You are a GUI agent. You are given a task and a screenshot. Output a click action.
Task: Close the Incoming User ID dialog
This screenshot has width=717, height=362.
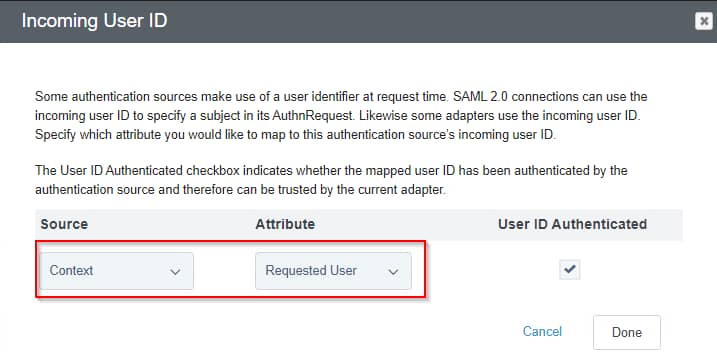[x=704, y=21]
